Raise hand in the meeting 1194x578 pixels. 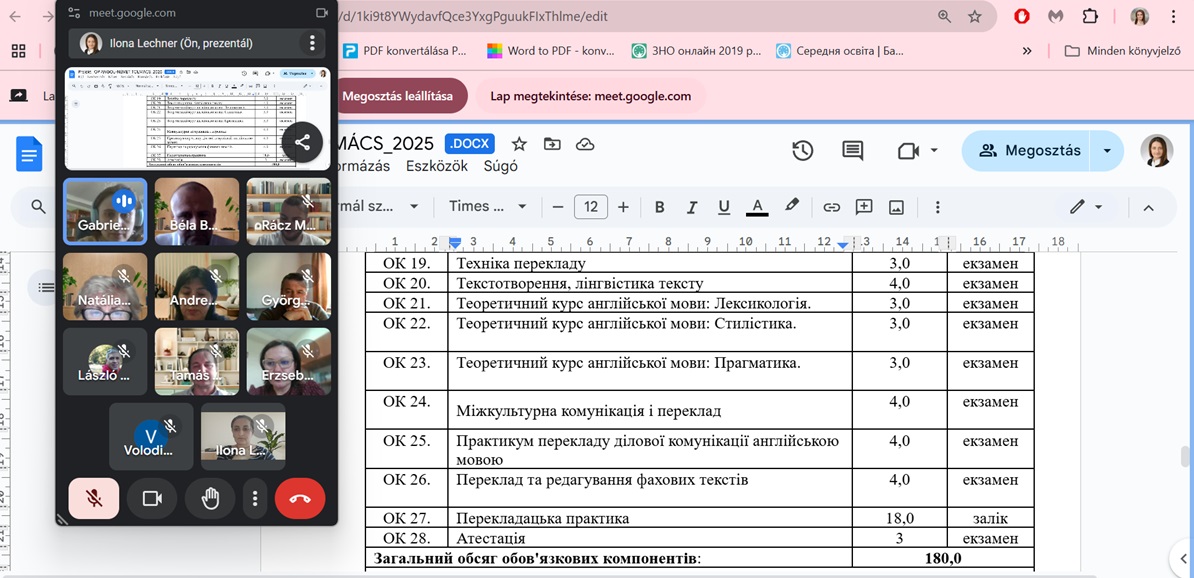[210, 498]
